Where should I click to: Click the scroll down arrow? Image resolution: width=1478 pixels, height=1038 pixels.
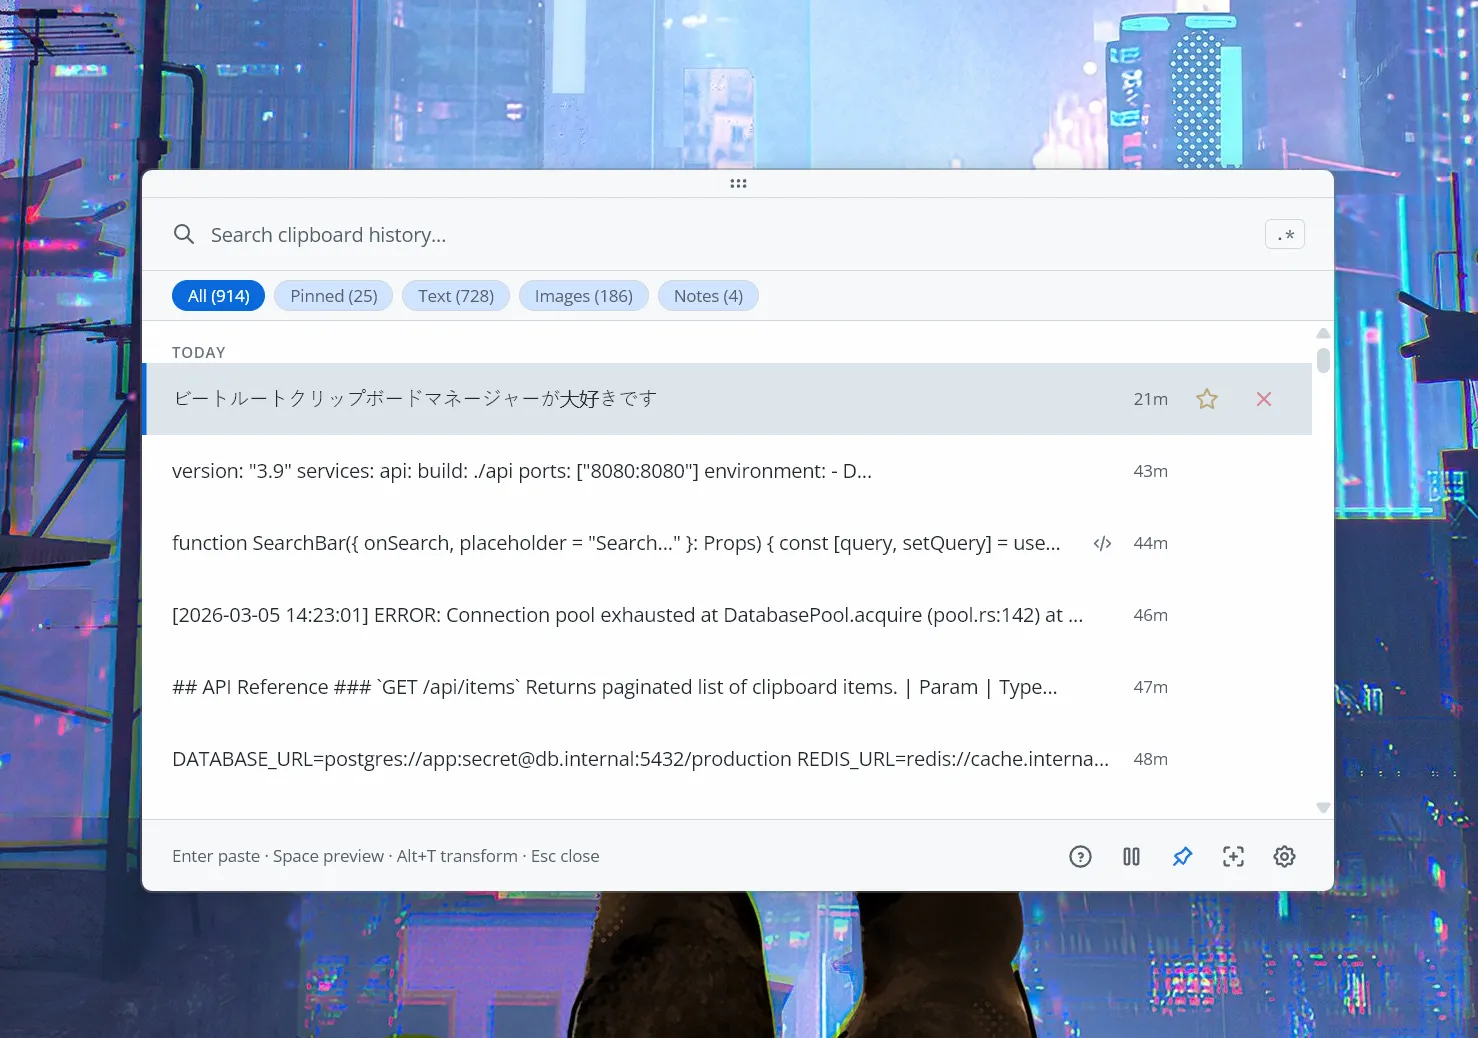1323,807
